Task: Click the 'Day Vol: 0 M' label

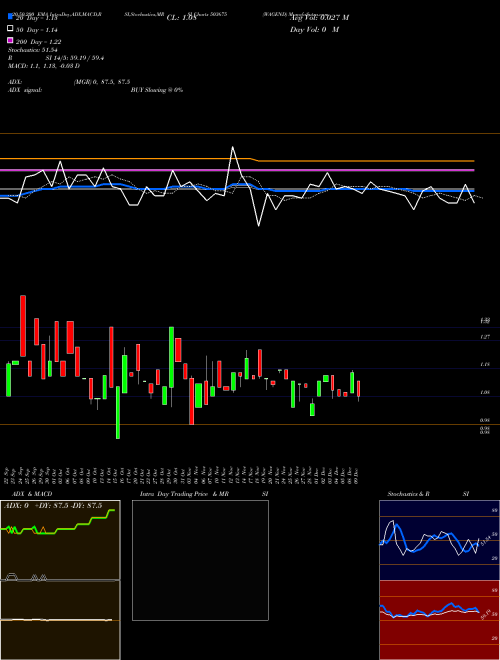Action: pyautogui.click(x=314, y=30)
